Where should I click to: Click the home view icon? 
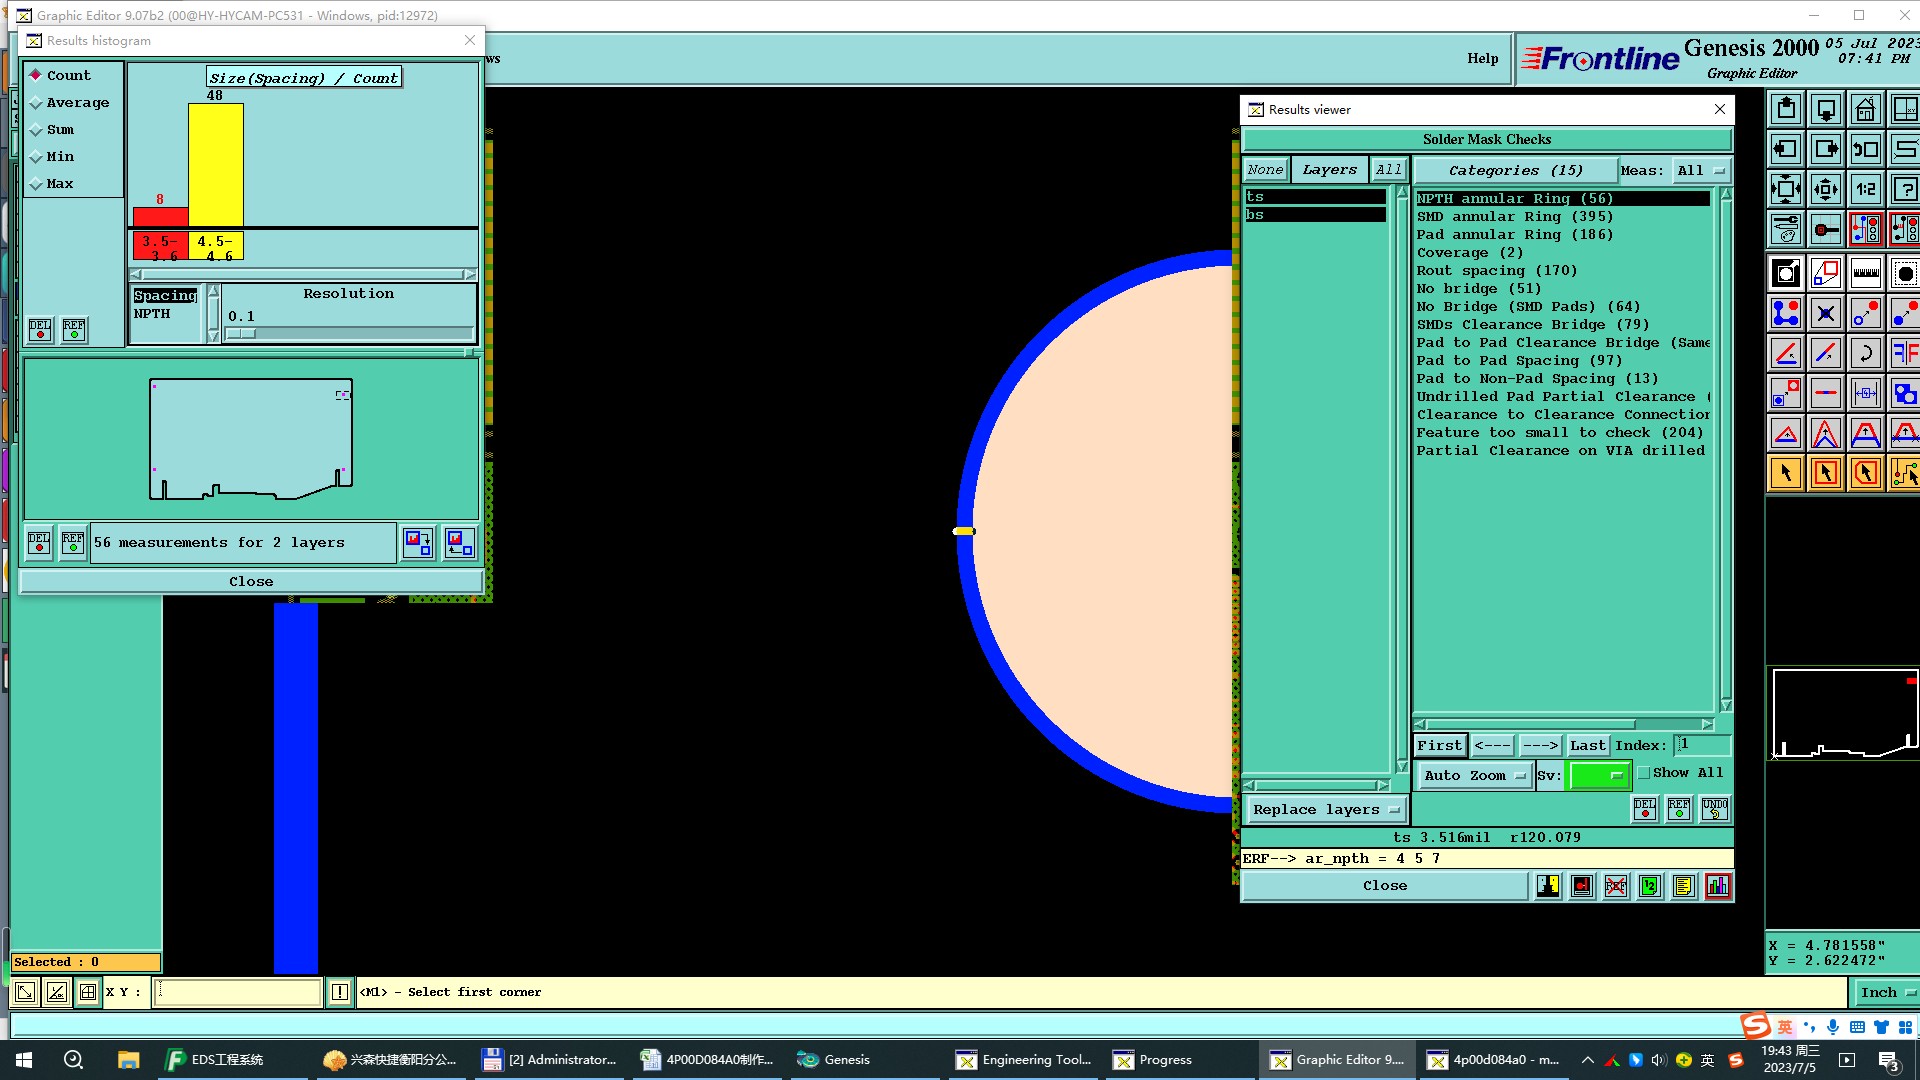tap(1865, 109)
